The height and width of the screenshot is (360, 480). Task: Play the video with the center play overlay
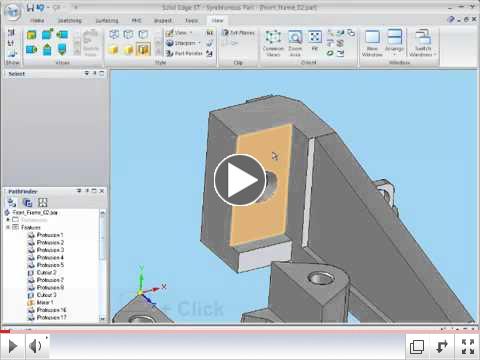click(239, 180)
